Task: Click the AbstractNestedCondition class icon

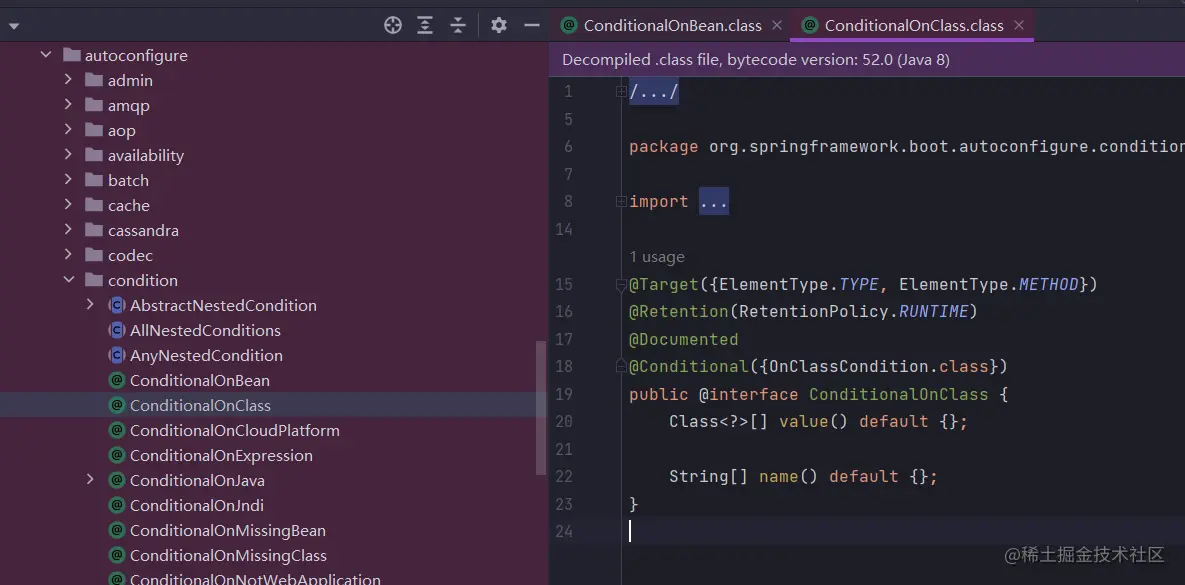Action: tap(116, 305)
